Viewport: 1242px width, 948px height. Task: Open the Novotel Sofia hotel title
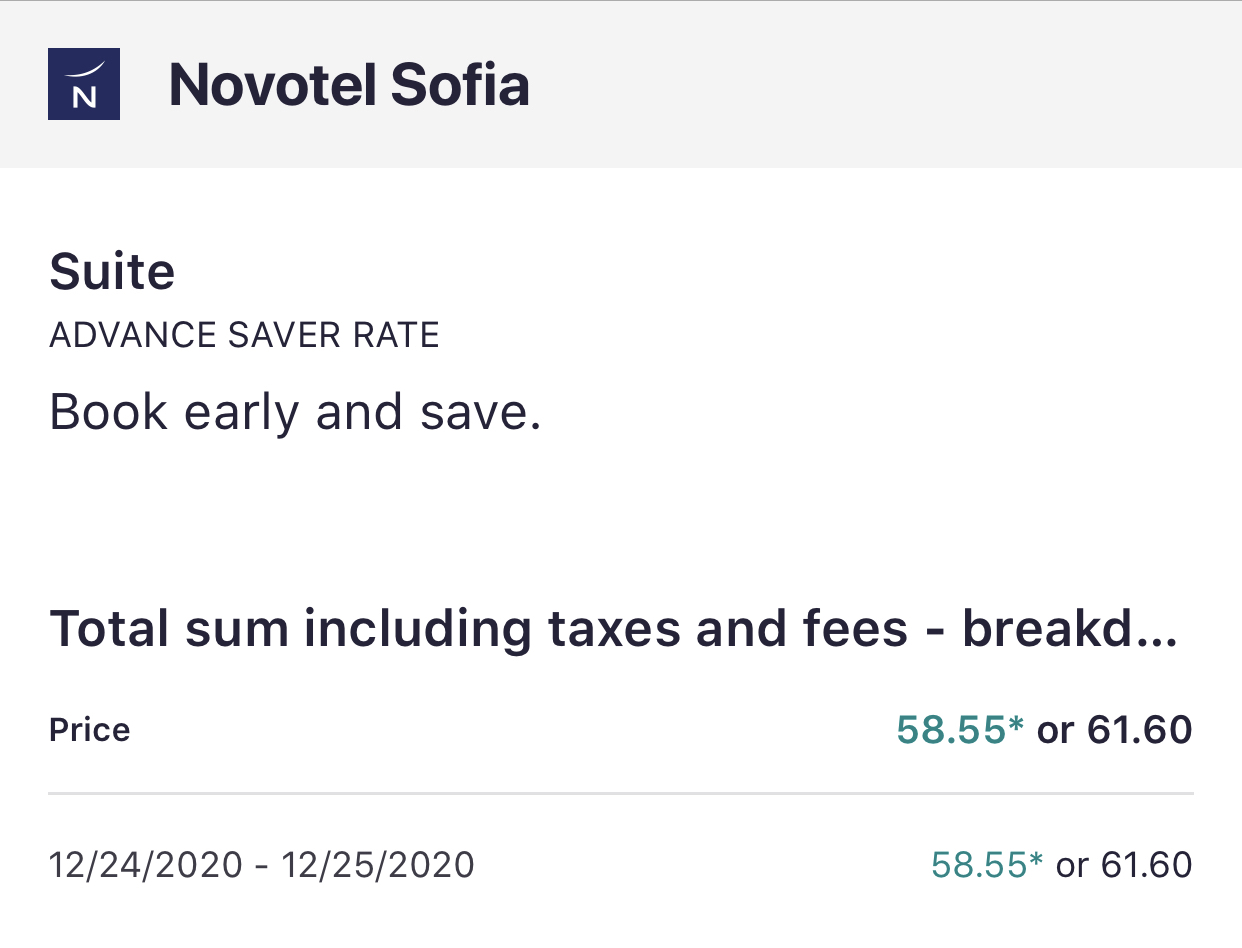click(x=349, y=85)
